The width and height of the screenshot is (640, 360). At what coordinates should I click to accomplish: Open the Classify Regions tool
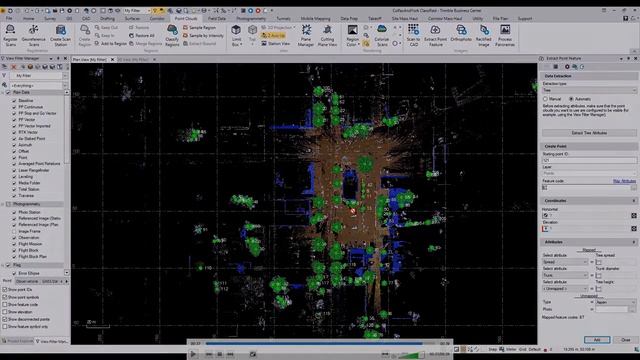point(172,36)
